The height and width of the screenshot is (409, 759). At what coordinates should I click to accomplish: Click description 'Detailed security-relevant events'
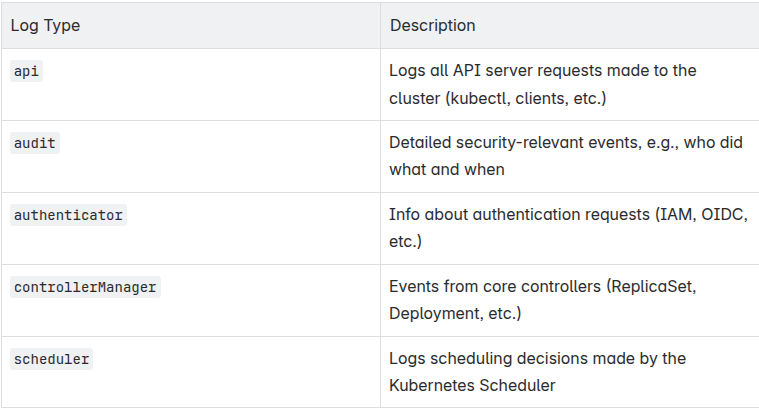tap(566, 156)
